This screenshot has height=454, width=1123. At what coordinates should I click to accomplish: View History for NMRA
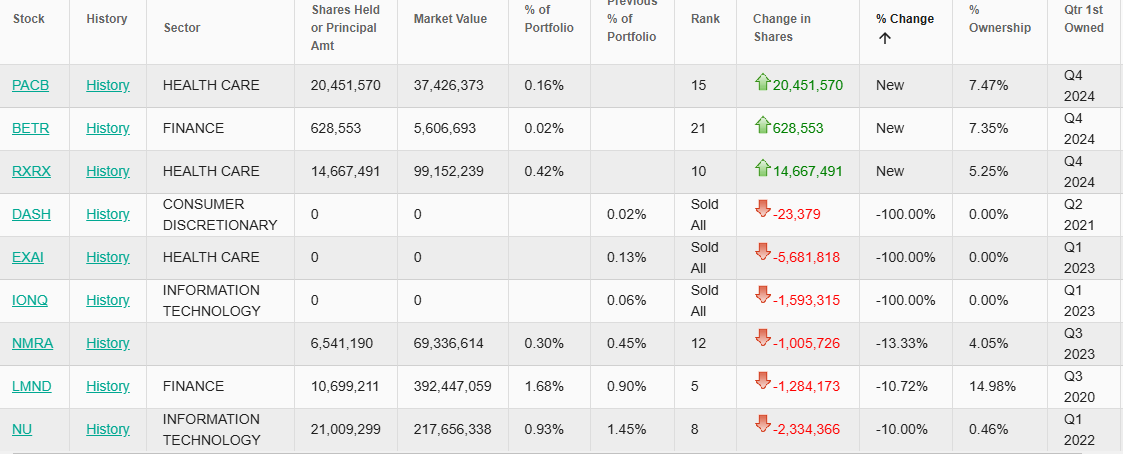coord(108,343)
